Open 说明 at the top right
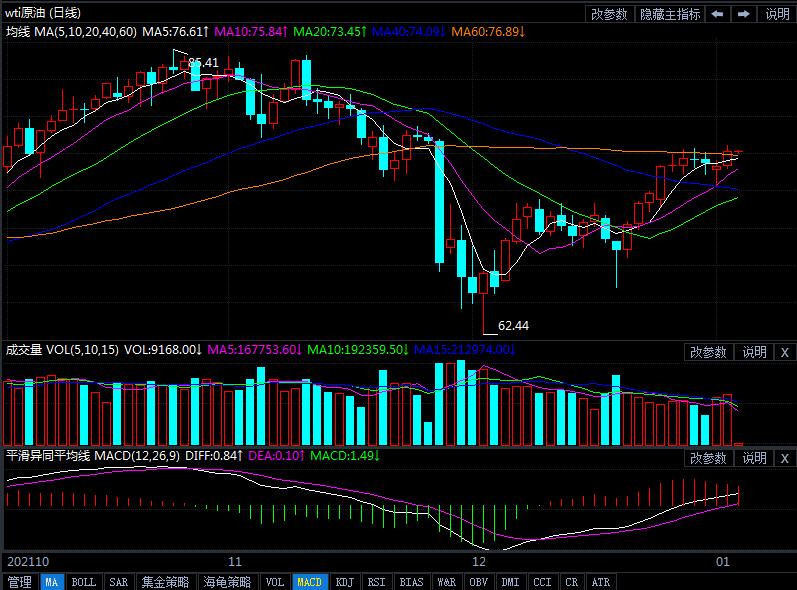This screenshot has height=590, width=797. tap(777, 14)
